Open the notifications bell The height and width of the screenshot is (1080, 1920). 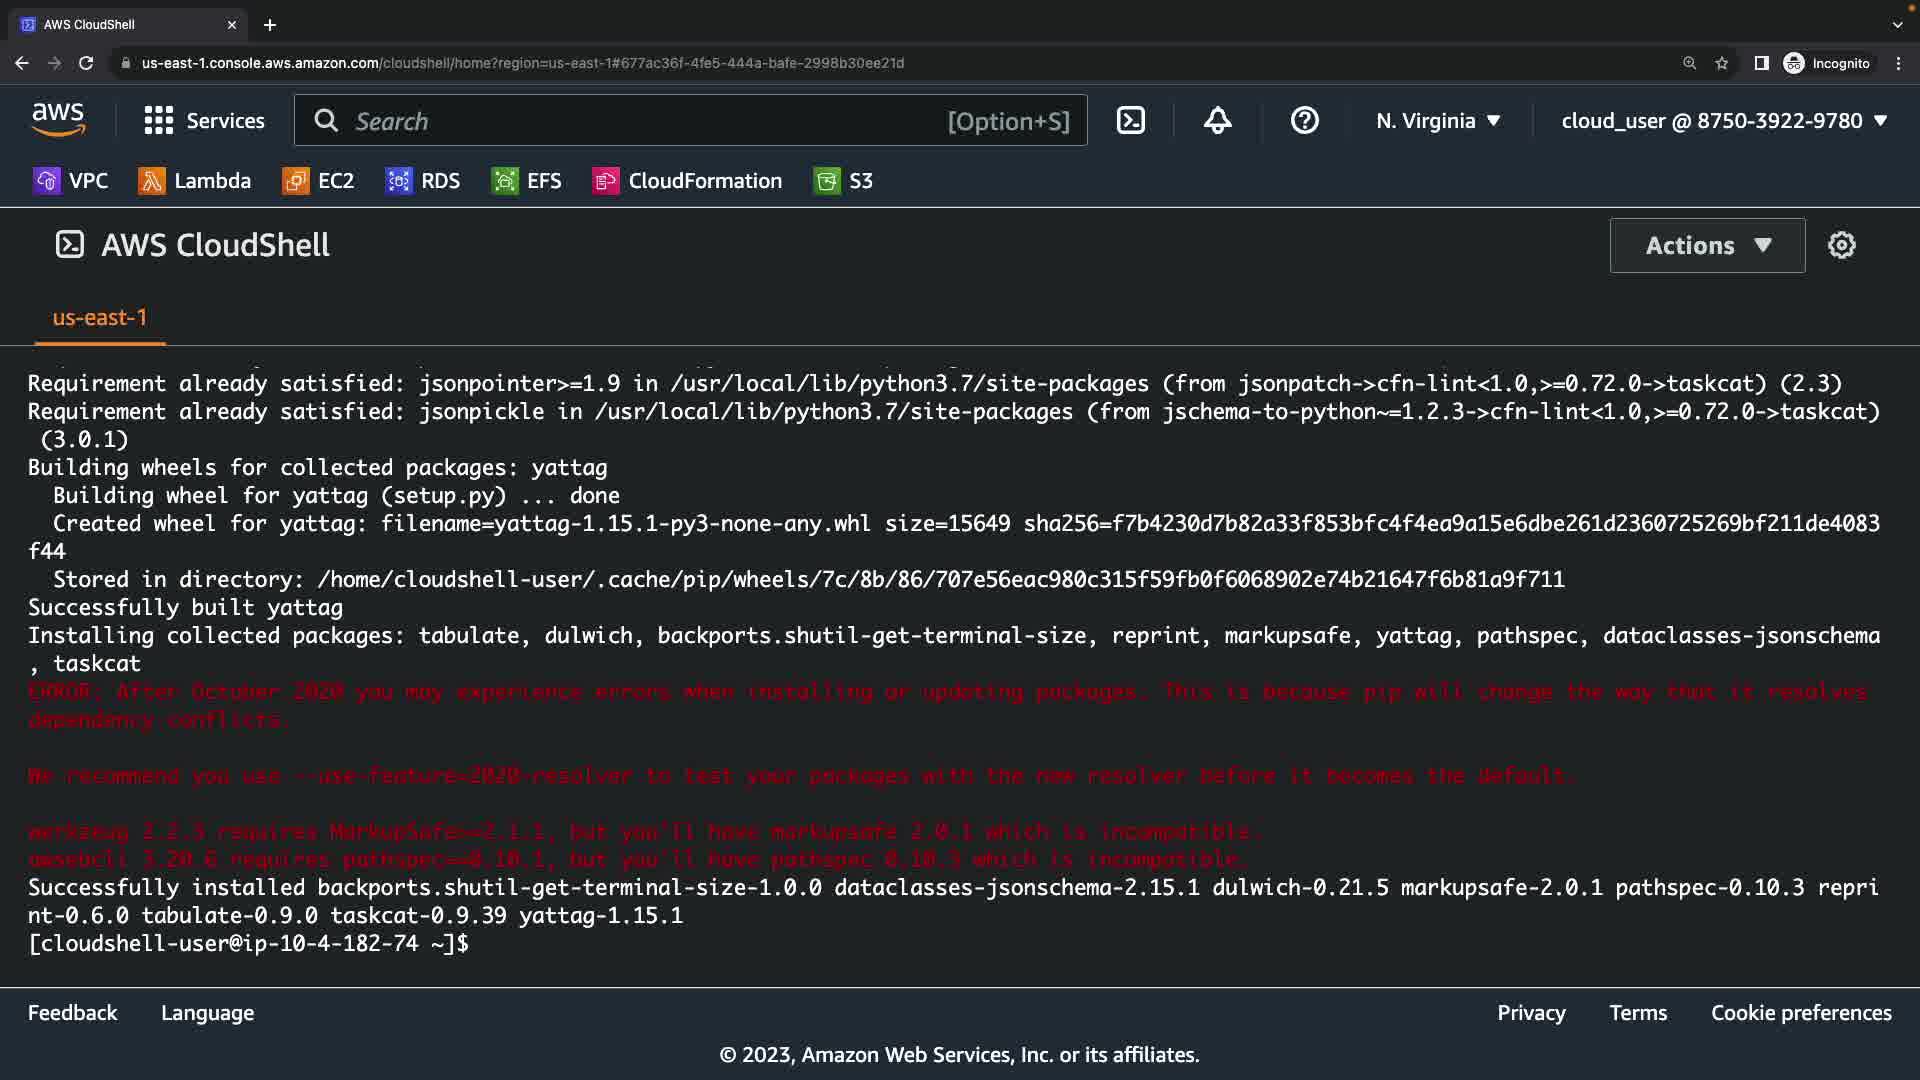[1217, 121]
